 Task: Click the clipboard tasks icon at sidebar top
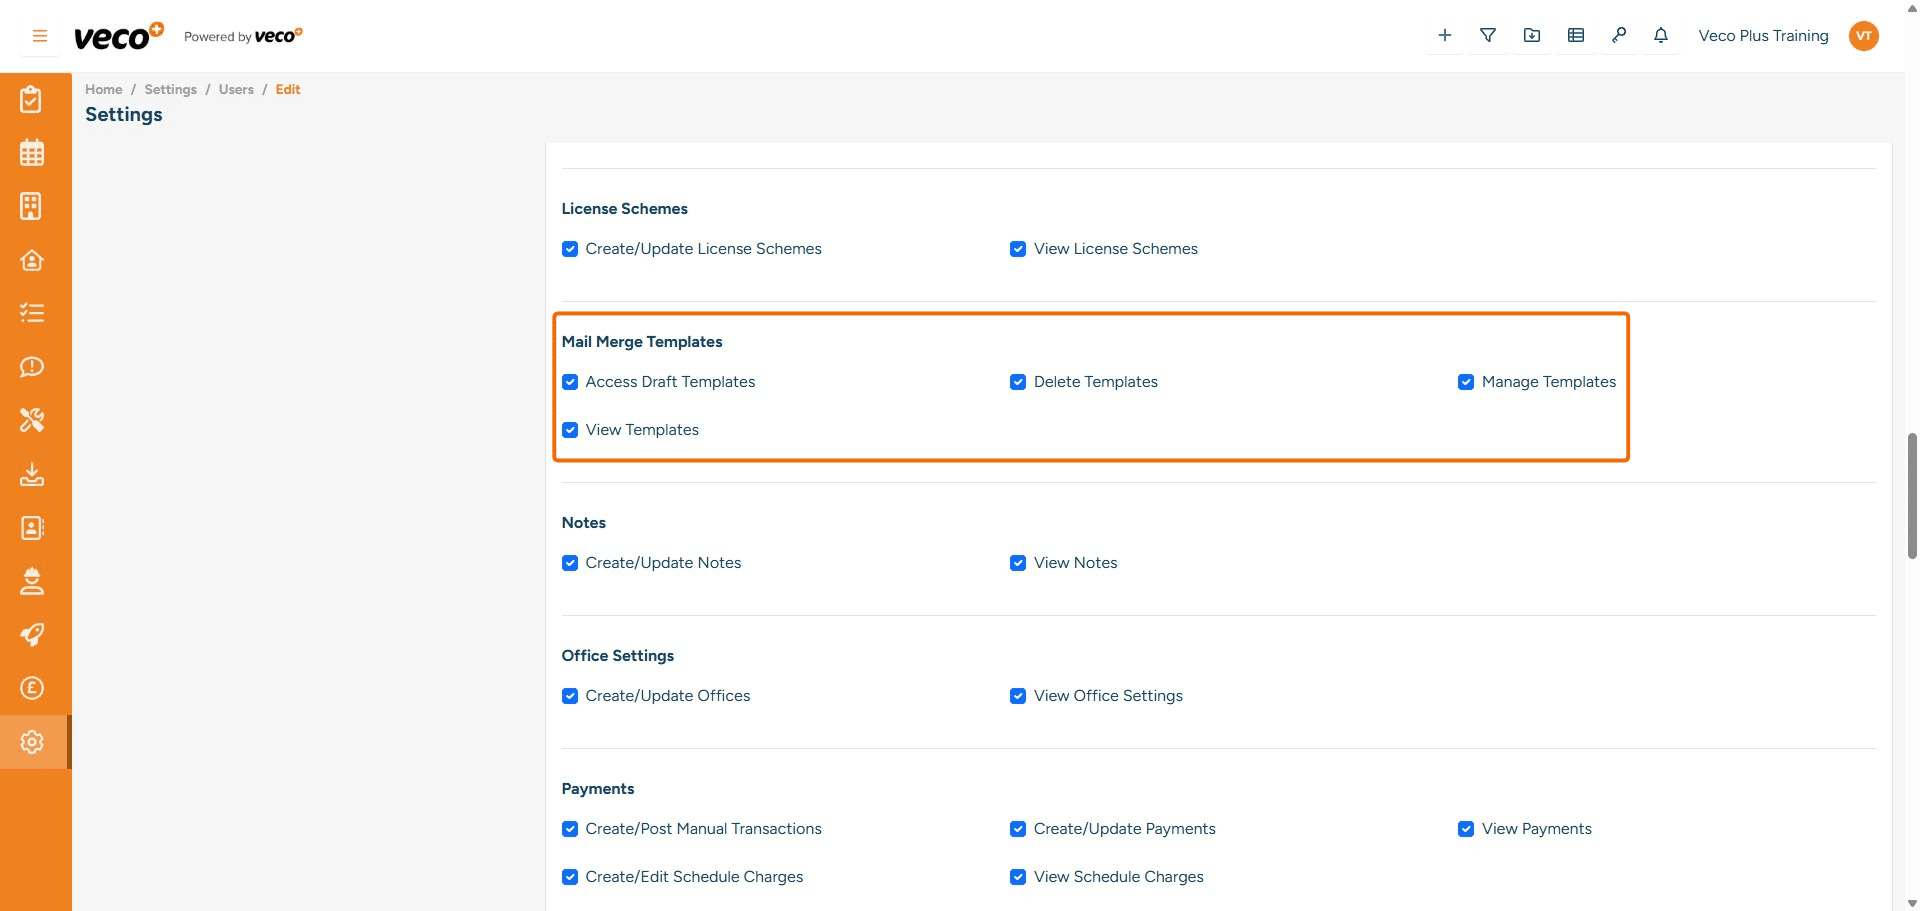pyautogui.click(x=32, y=99)
